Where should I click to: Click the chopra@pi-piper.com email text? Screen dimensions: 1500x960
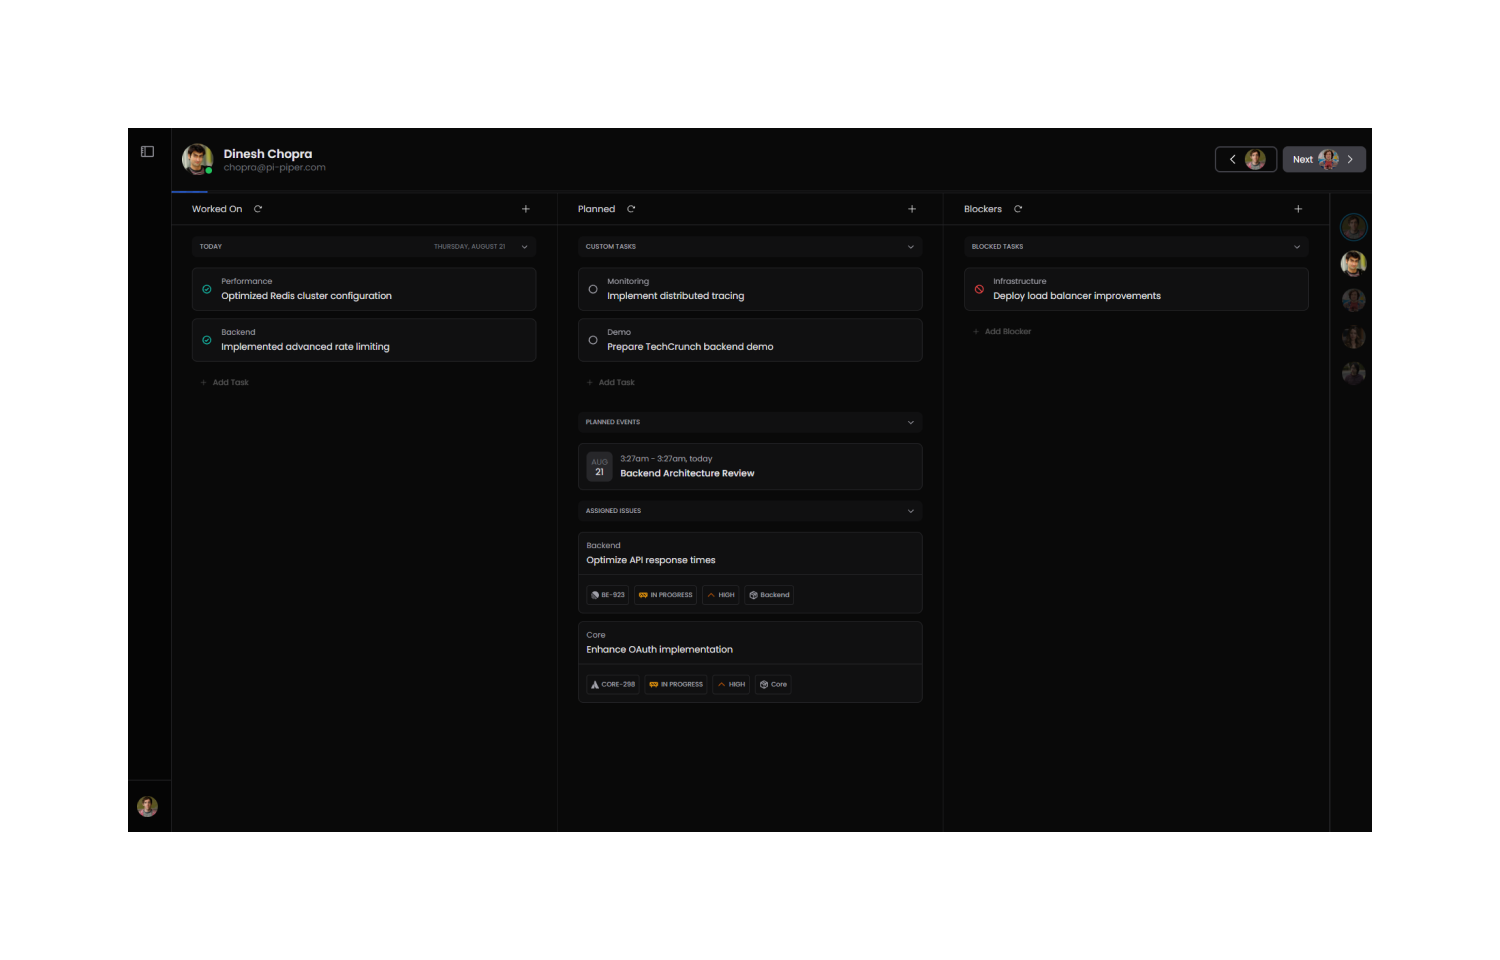[275, 168]
